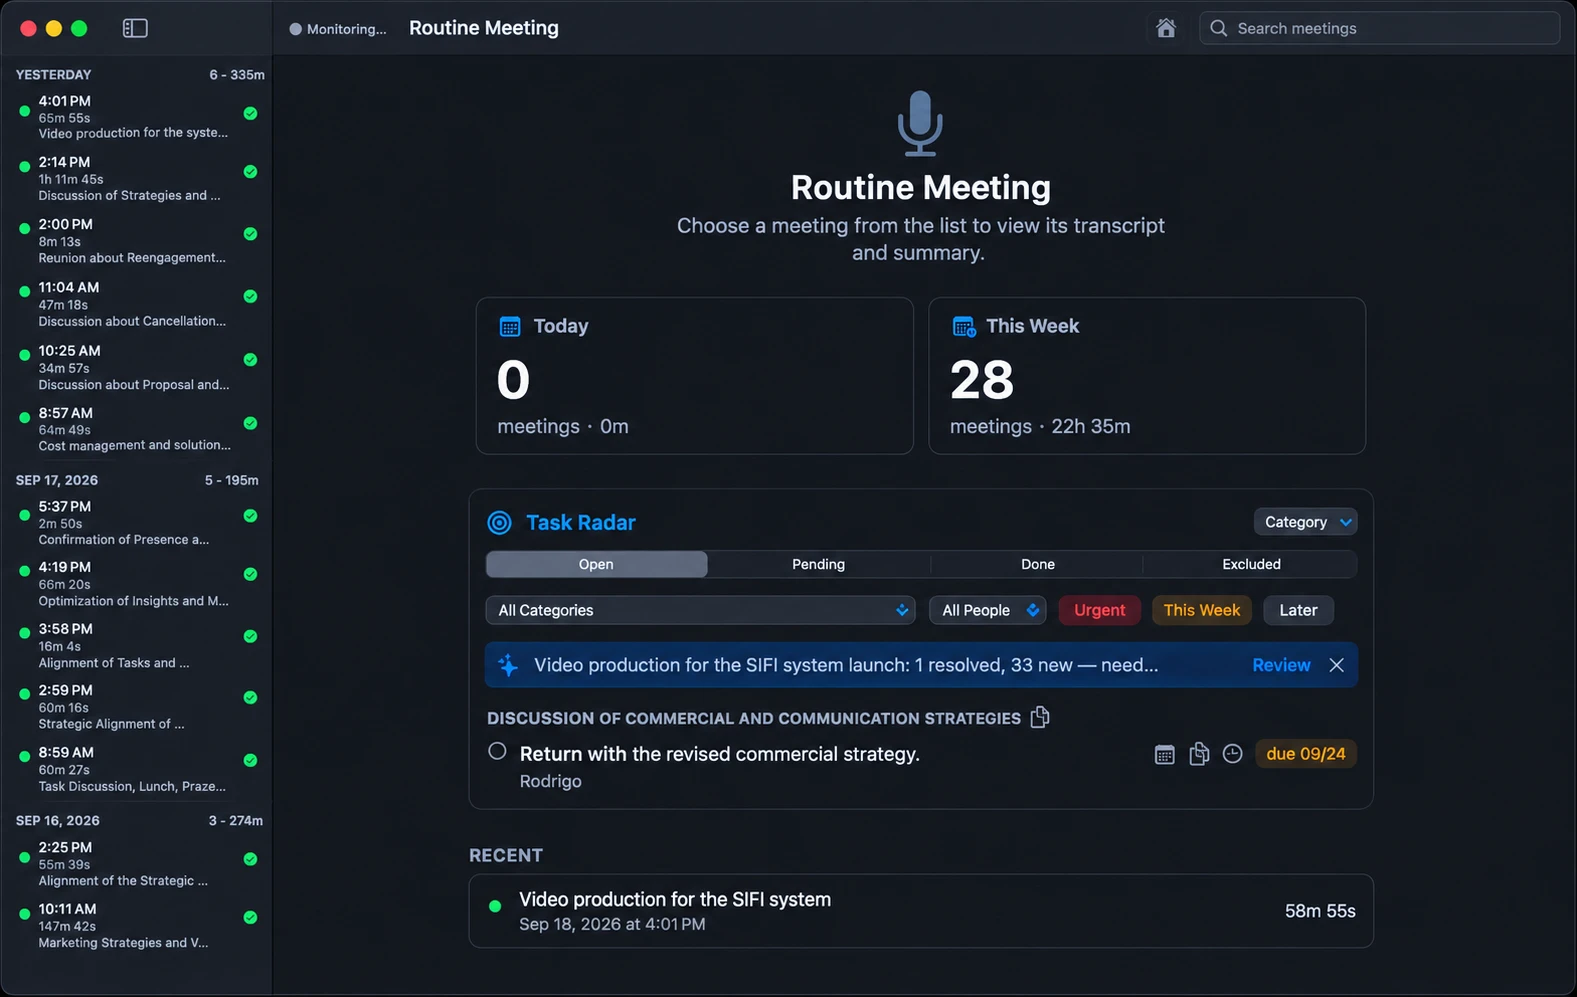Select the 8:57 AM Cost management meeting
1577x997 pixels.
(x=136, y=429)
